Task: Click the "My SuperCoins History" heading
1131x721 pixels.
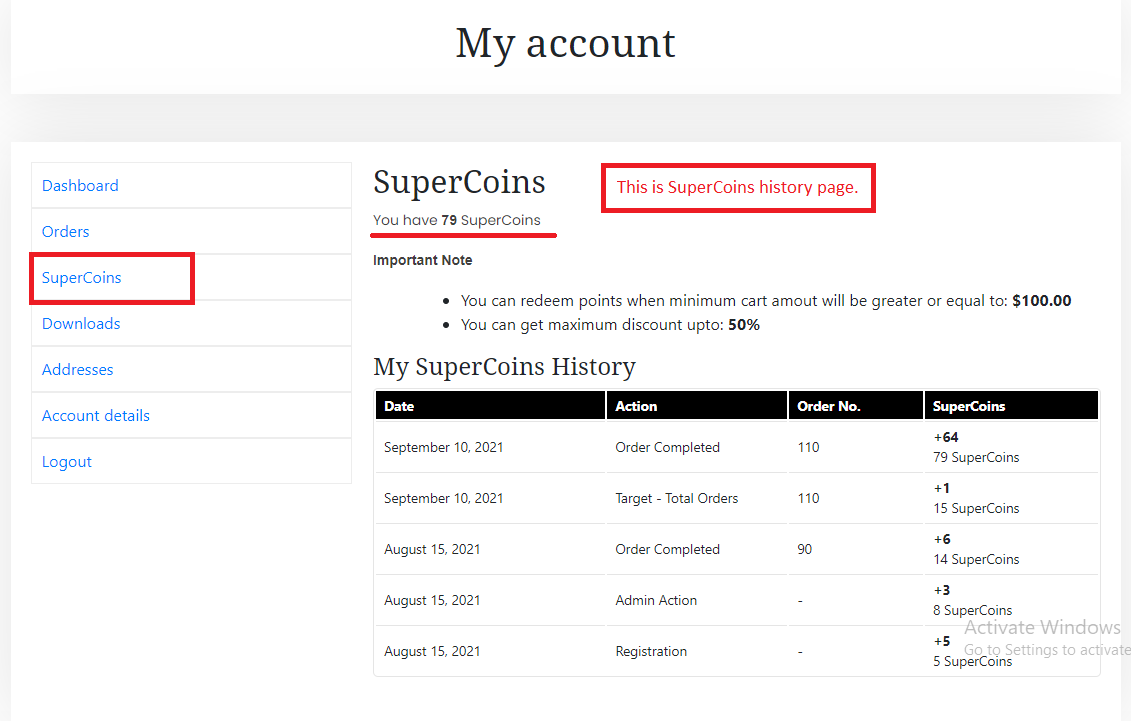Action: pyautogui.click(x=504, y=367)
